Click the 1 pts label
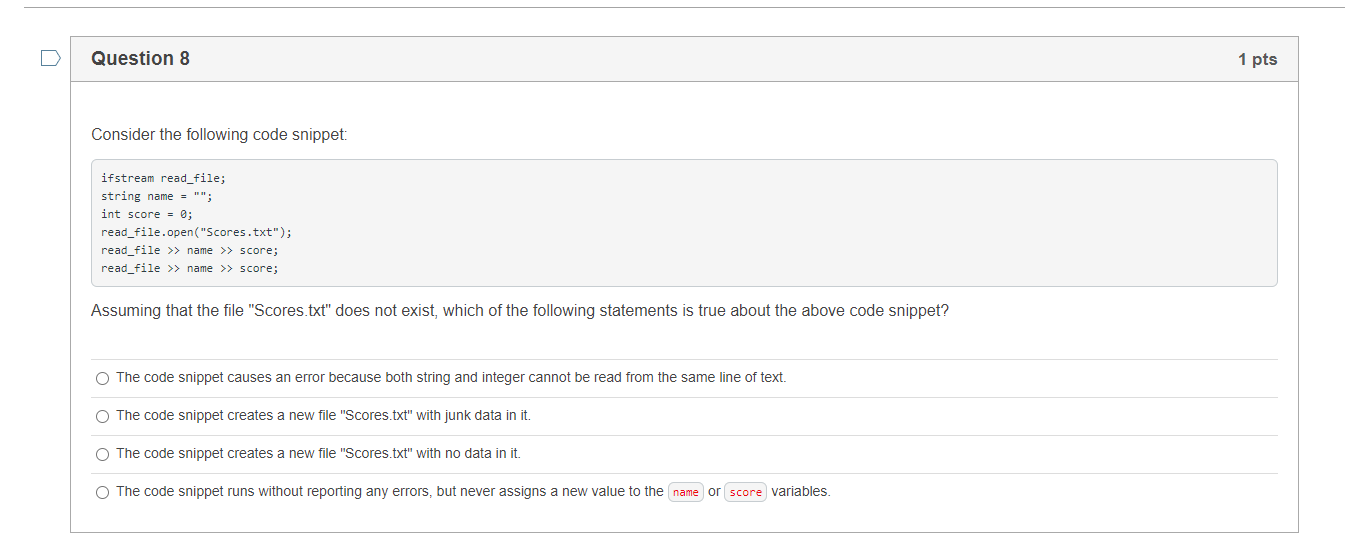The height and width of the screenshot is (555, 1360). tap(1257, 60)
